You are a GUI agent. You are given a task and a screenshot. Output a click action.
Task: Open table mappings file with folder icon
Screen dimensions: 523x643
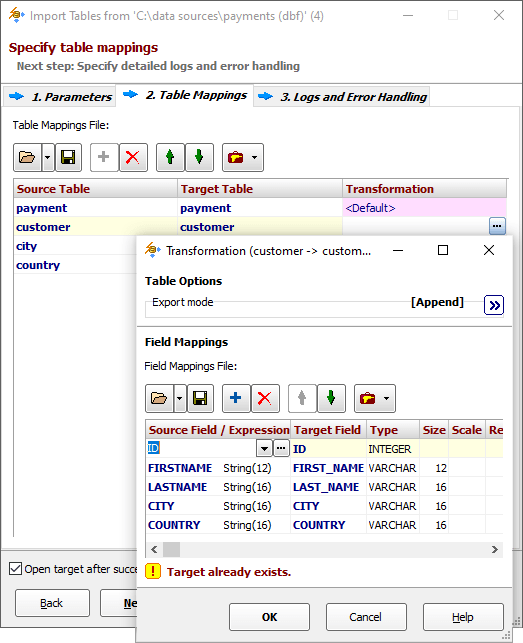pyautogui.click(x=27, y=157)
